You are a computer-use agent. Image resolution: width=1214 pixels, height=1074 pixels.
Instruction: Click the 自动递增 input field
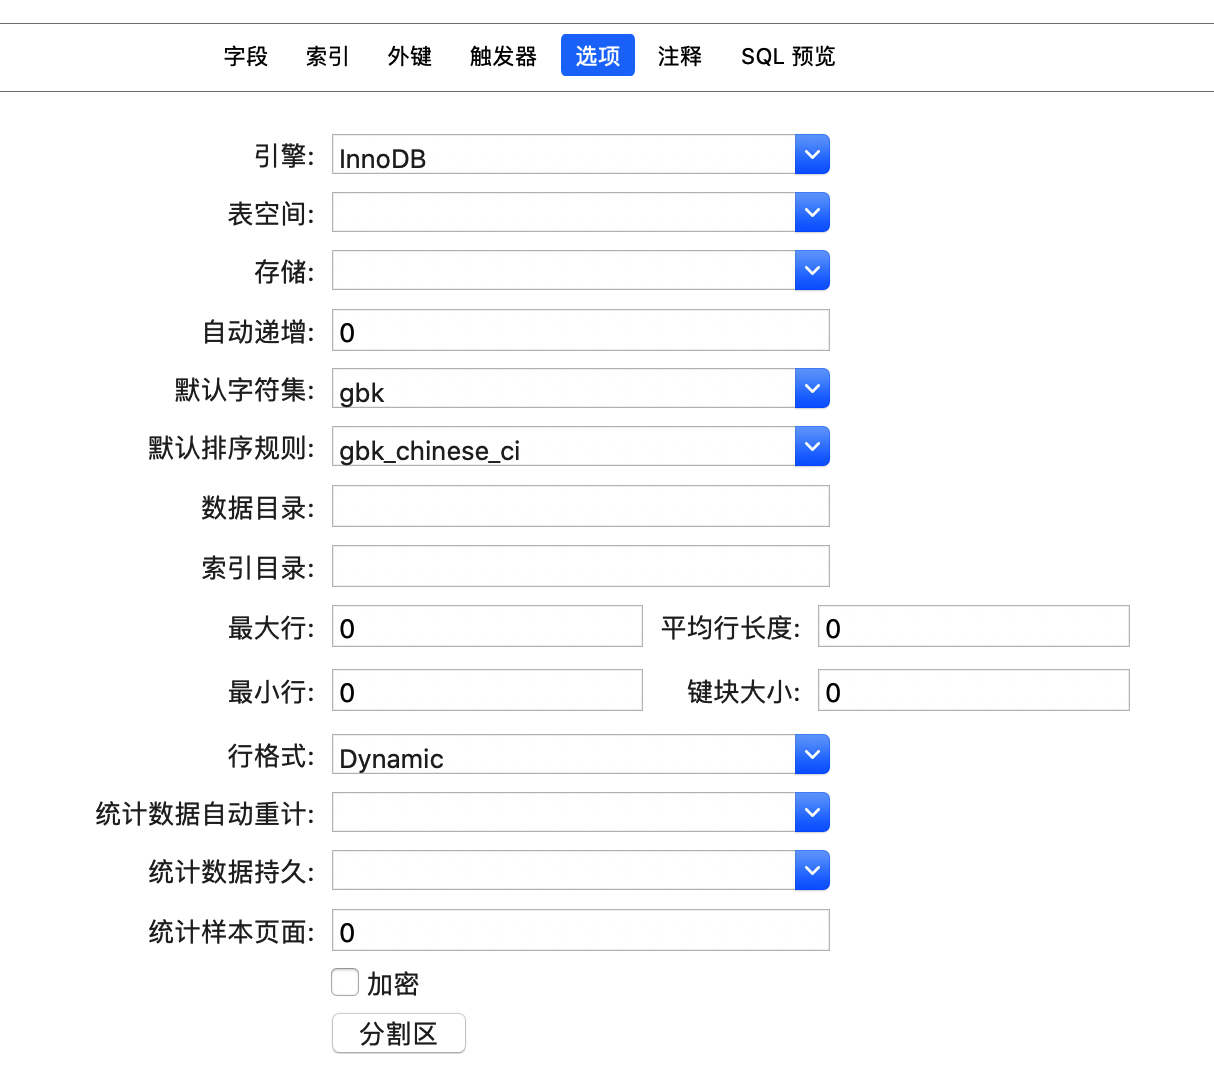[x=581, y=330]
